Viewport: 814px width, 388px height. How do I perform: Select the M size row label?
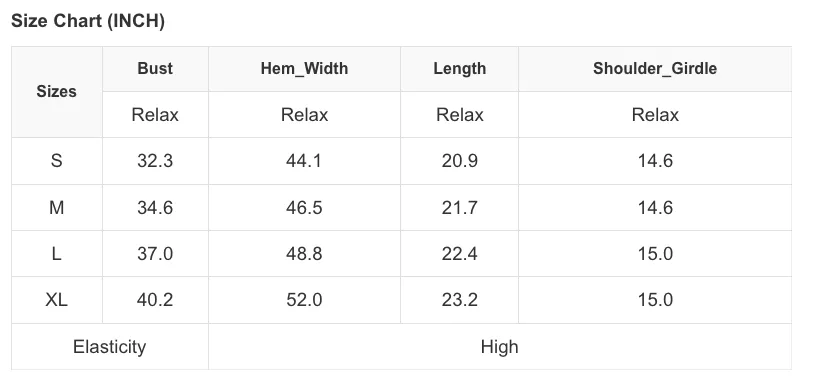point(57,208)
